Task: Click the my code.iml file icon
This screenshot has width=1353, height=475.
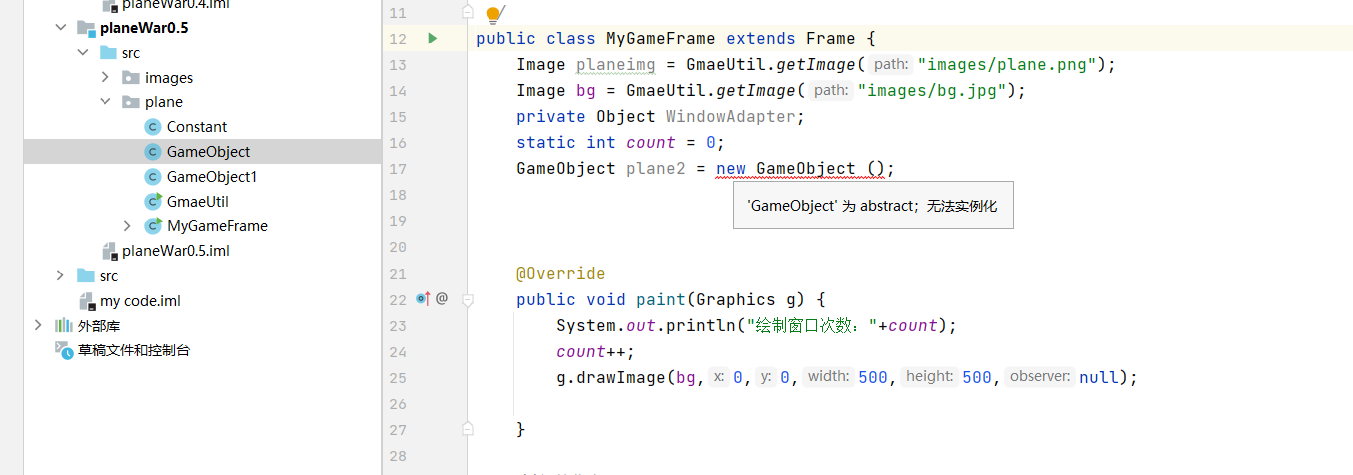Action: click(88, 301)
